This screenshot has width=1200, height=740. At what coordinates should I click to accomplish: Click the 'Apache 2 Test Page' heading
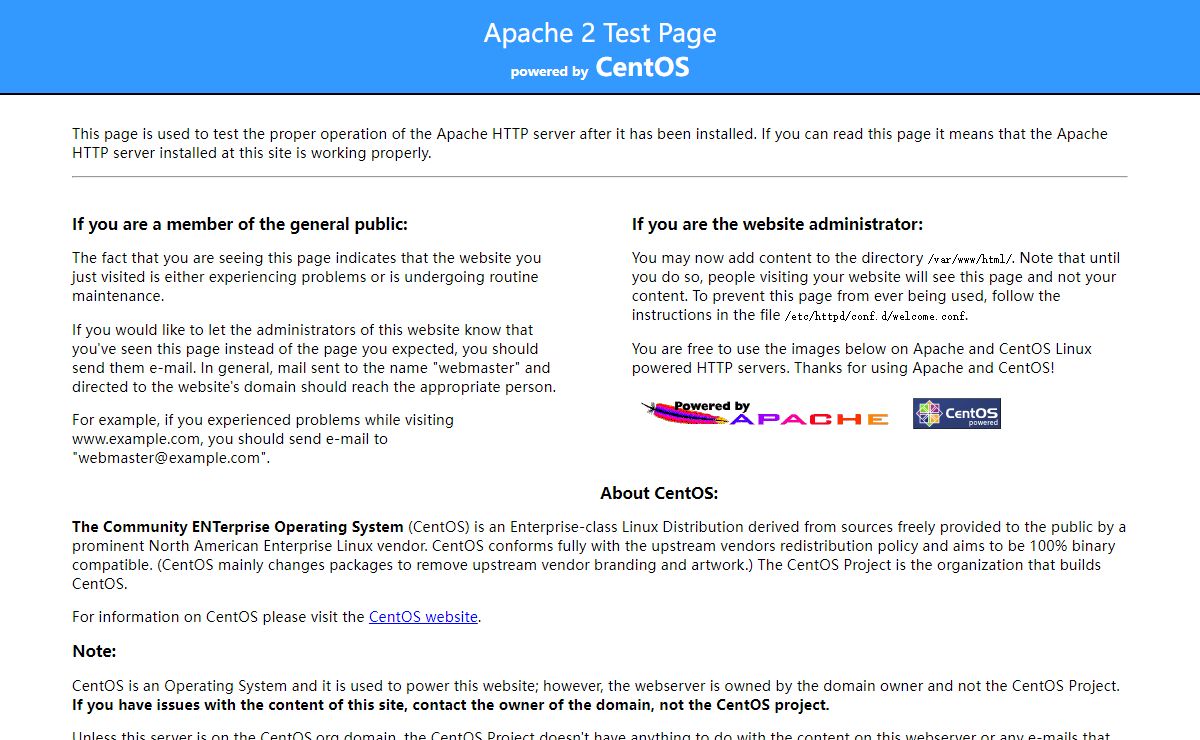pyautogui.click(x=600, y=32)
